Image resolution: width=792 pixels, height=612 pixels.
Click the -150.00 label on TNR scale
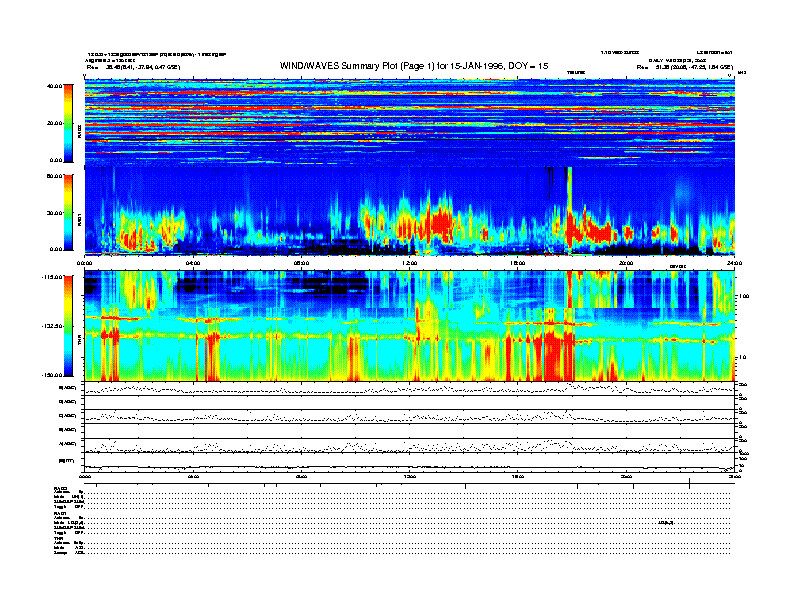tap(53, 375)
